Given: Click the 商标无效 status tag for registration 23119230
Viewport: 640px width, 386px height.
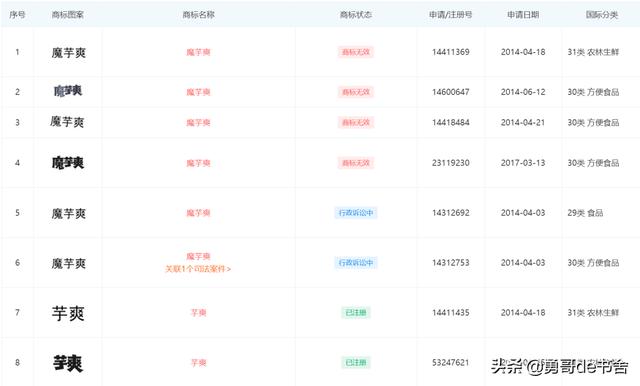Looking at the screenshot, I should tap(356, 163).
